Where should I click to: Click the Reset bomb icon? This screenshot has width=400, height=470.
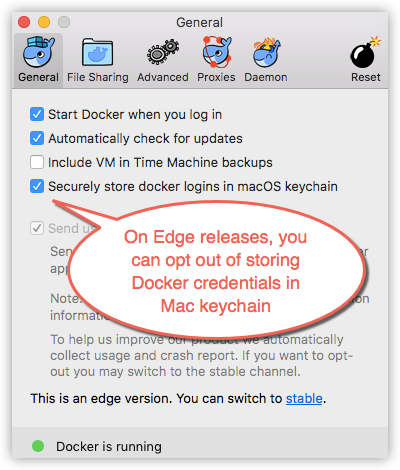pos(365,52)
